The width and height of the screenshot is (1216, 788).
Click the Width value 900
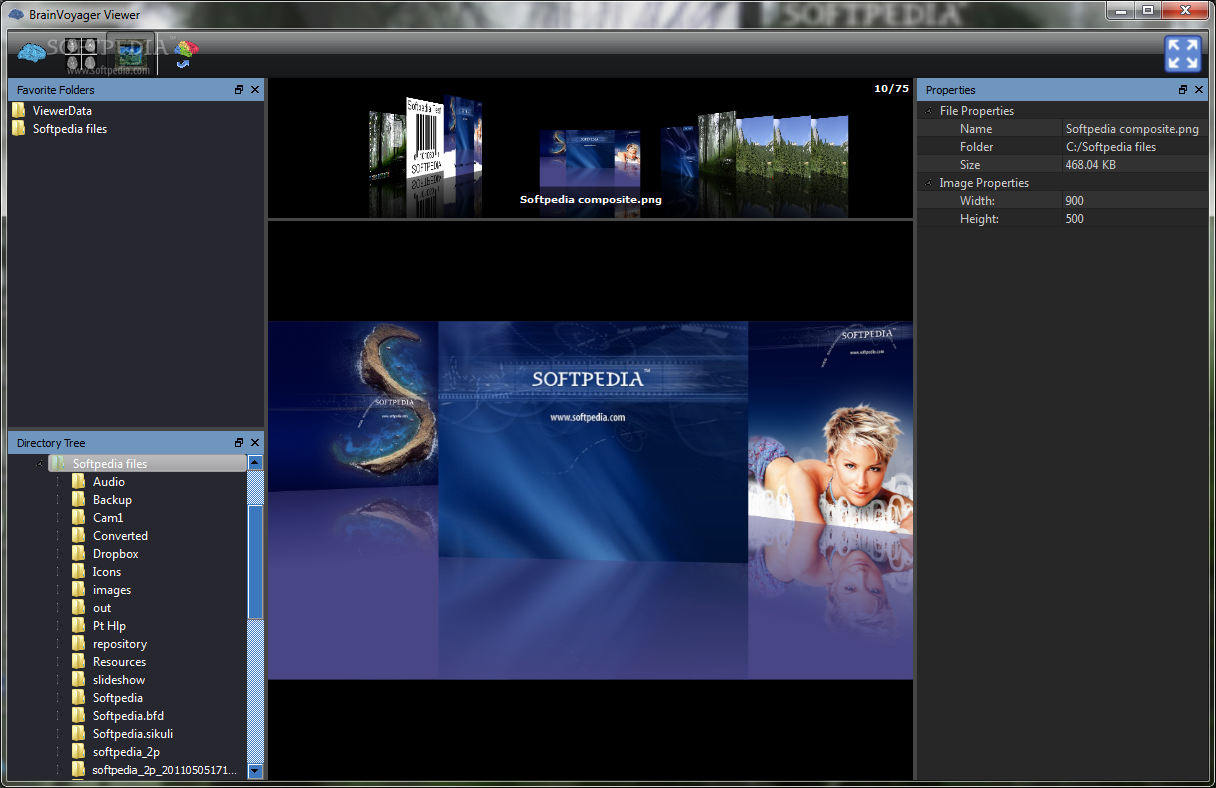(1074, 201)
